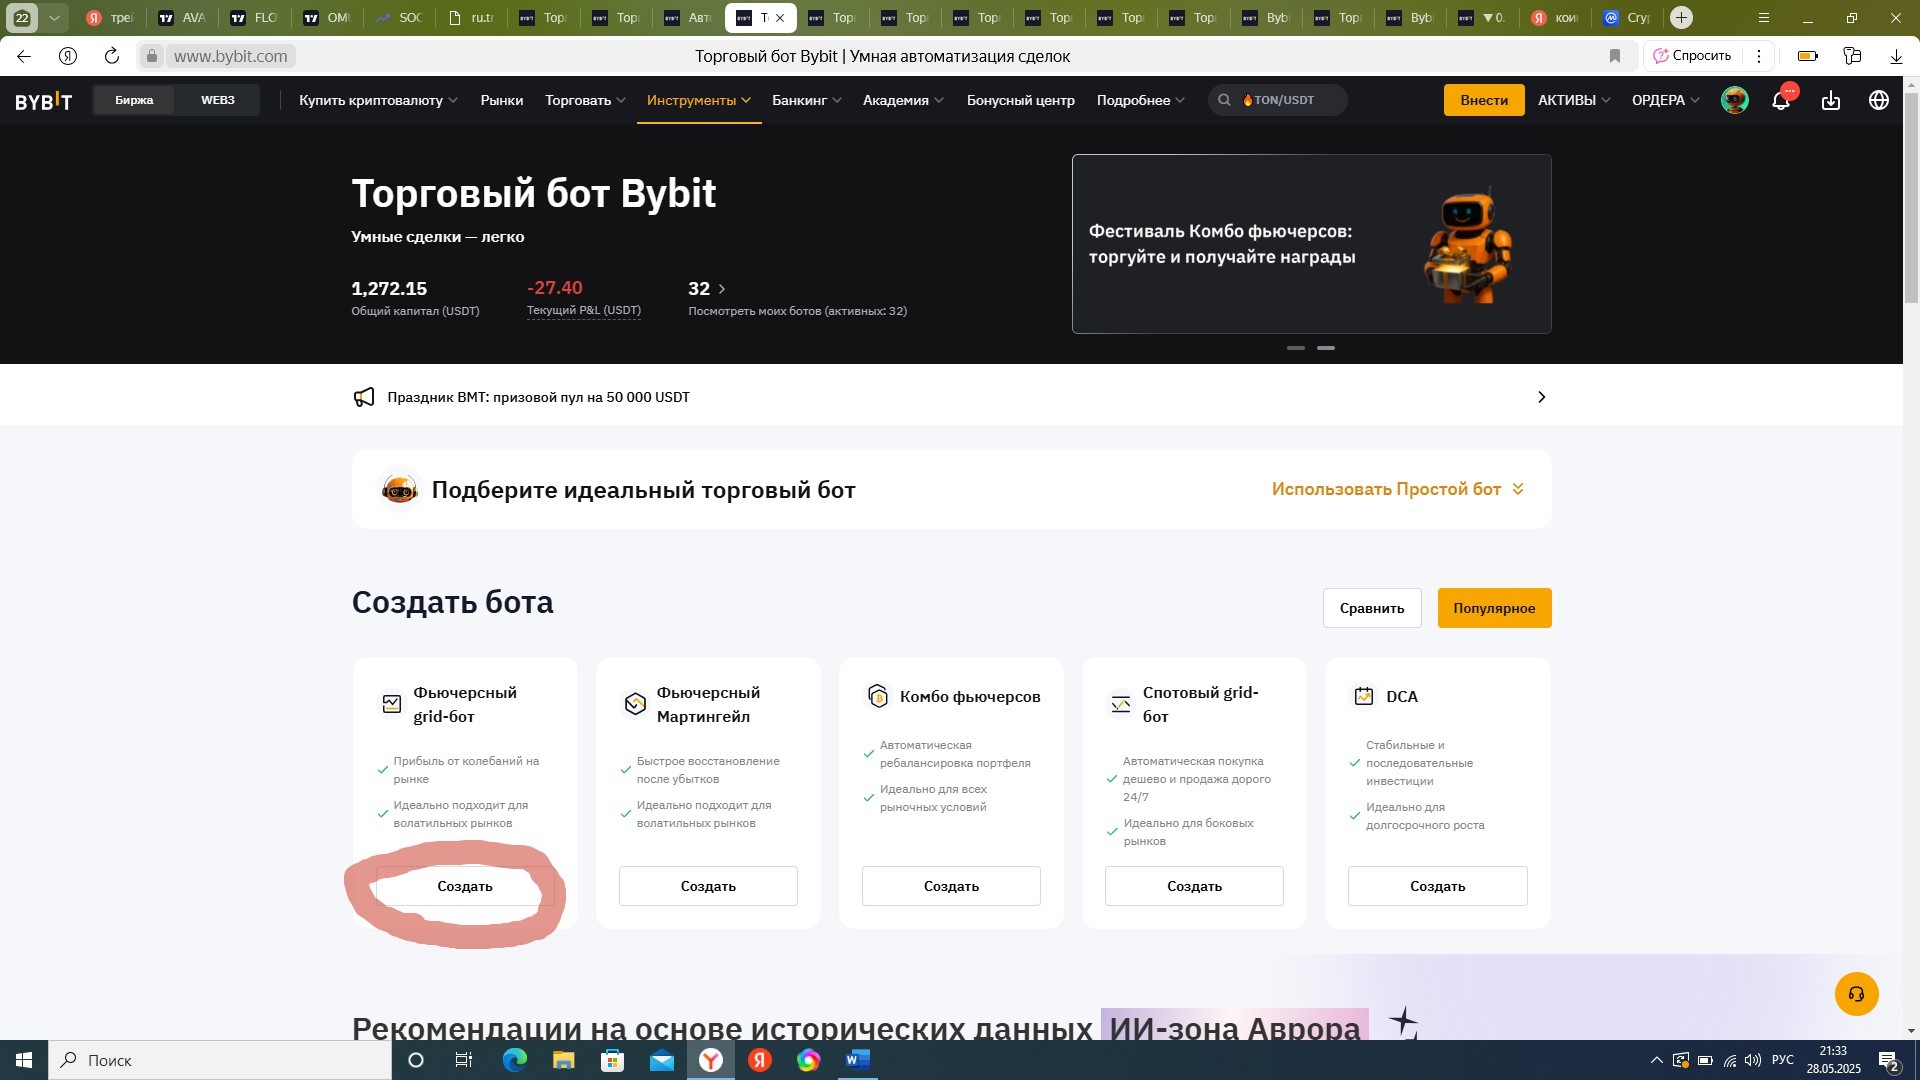This screenshot has width=1920, height=1080.
Task: Expand Использовать Простой бот section
Action: (1397, 489)
